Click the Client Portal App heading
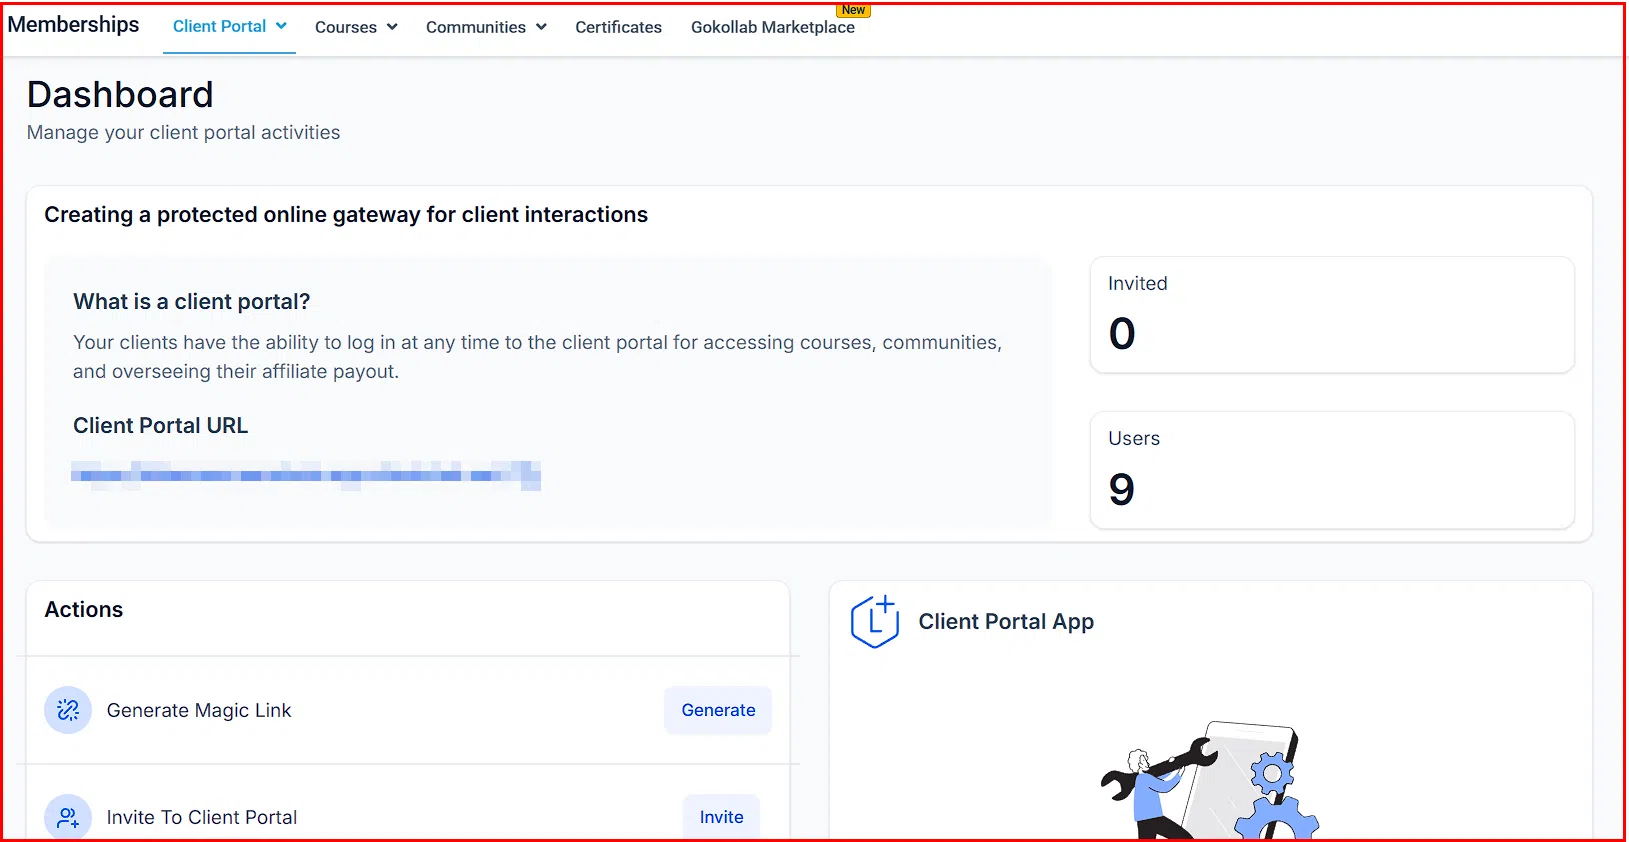This screenshot has width=1629, height=842. click(x=1006, y=622)
